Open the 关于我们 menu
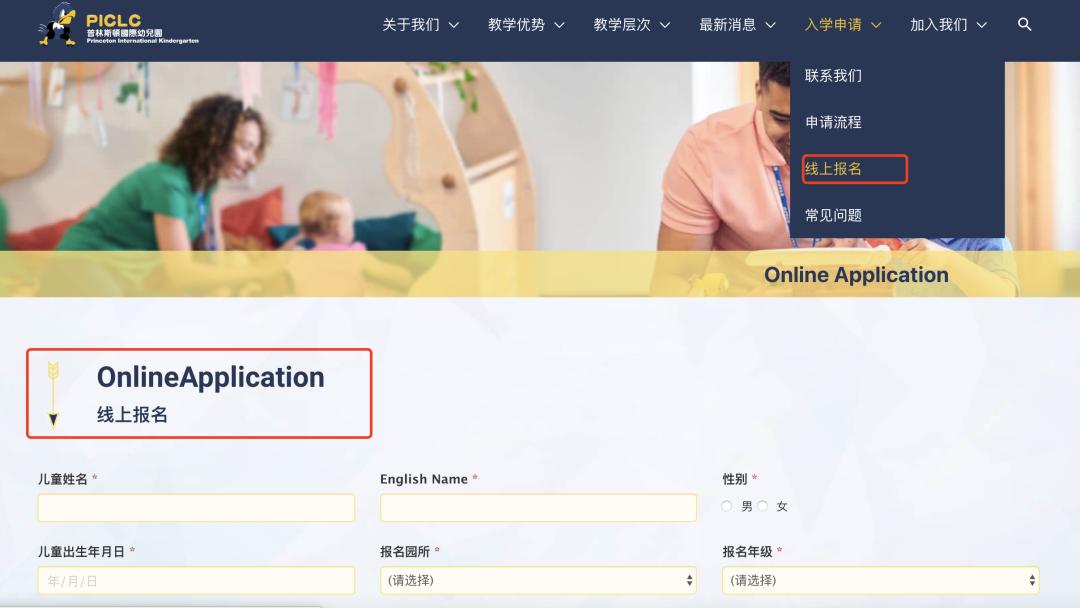The height and width of the screenshot is (608, 1080). 412,24
